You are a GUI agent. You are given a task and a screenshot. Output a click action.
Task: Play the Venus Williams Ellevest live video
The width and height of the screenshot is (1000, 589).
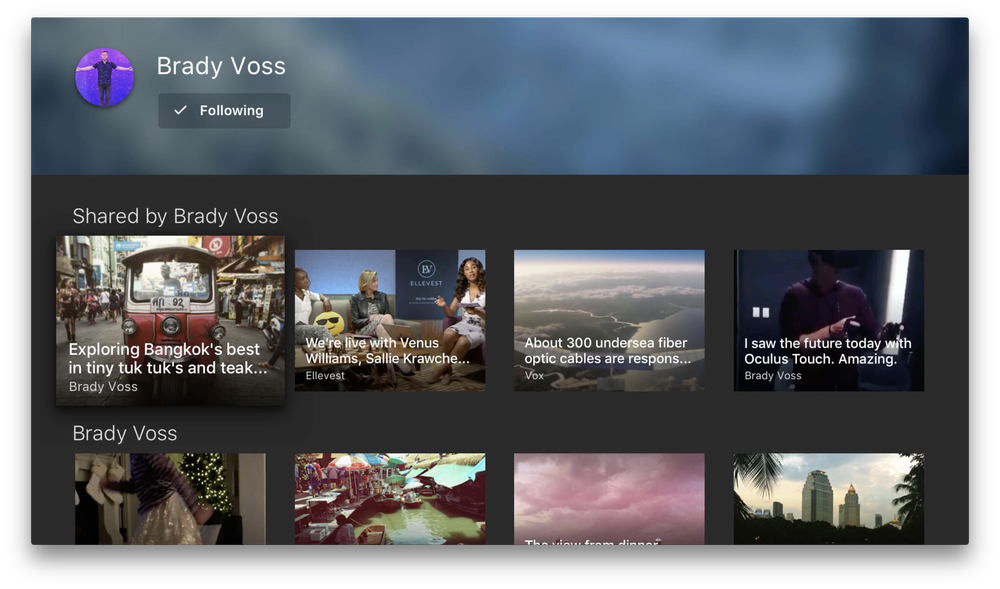(x=390, y=321)
